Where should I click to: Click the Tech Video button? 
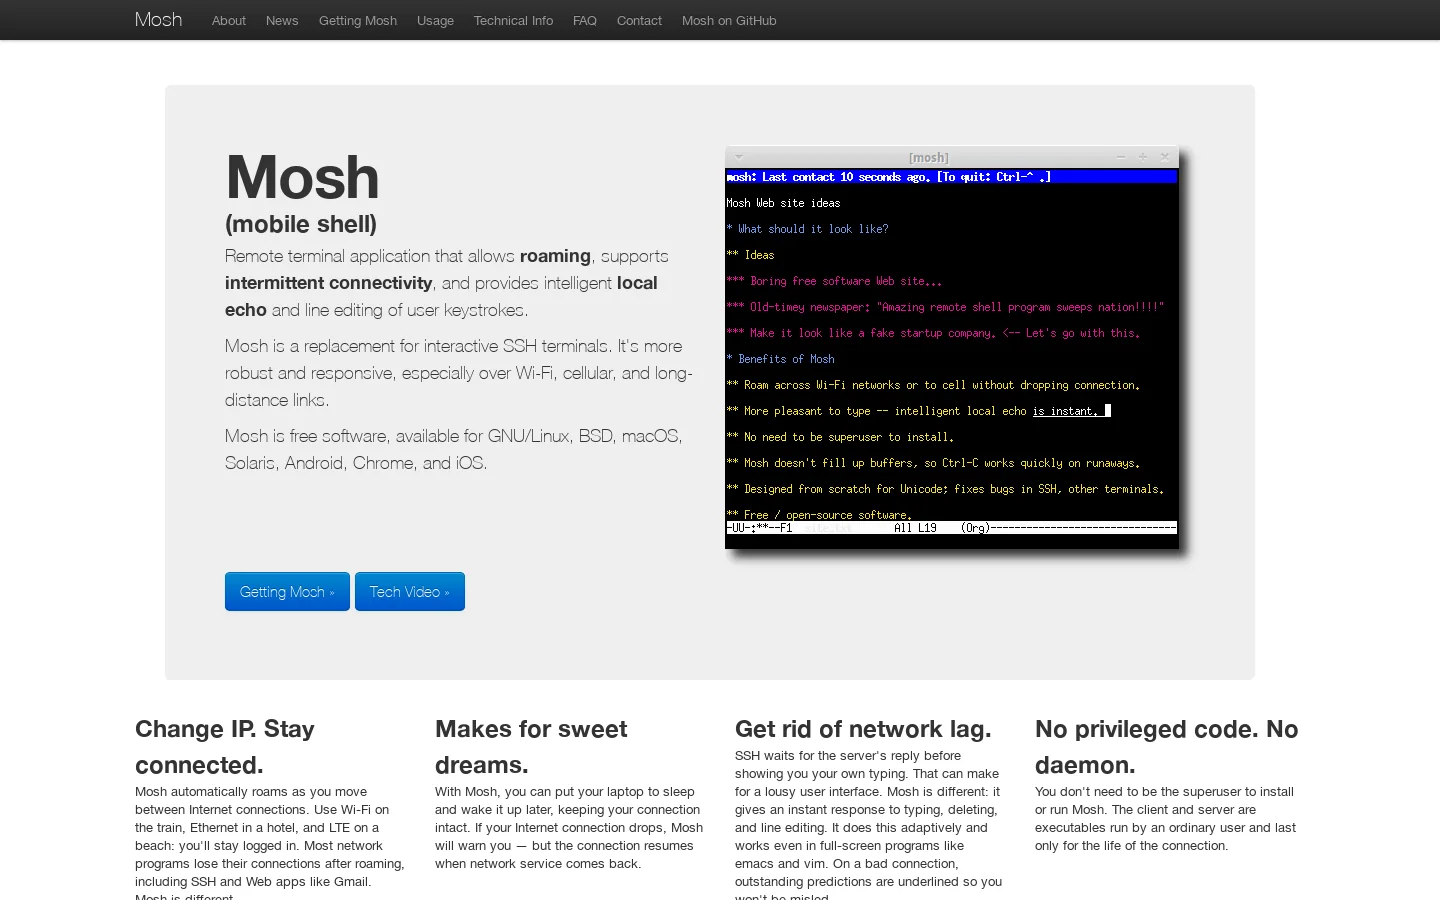point(410,591)
